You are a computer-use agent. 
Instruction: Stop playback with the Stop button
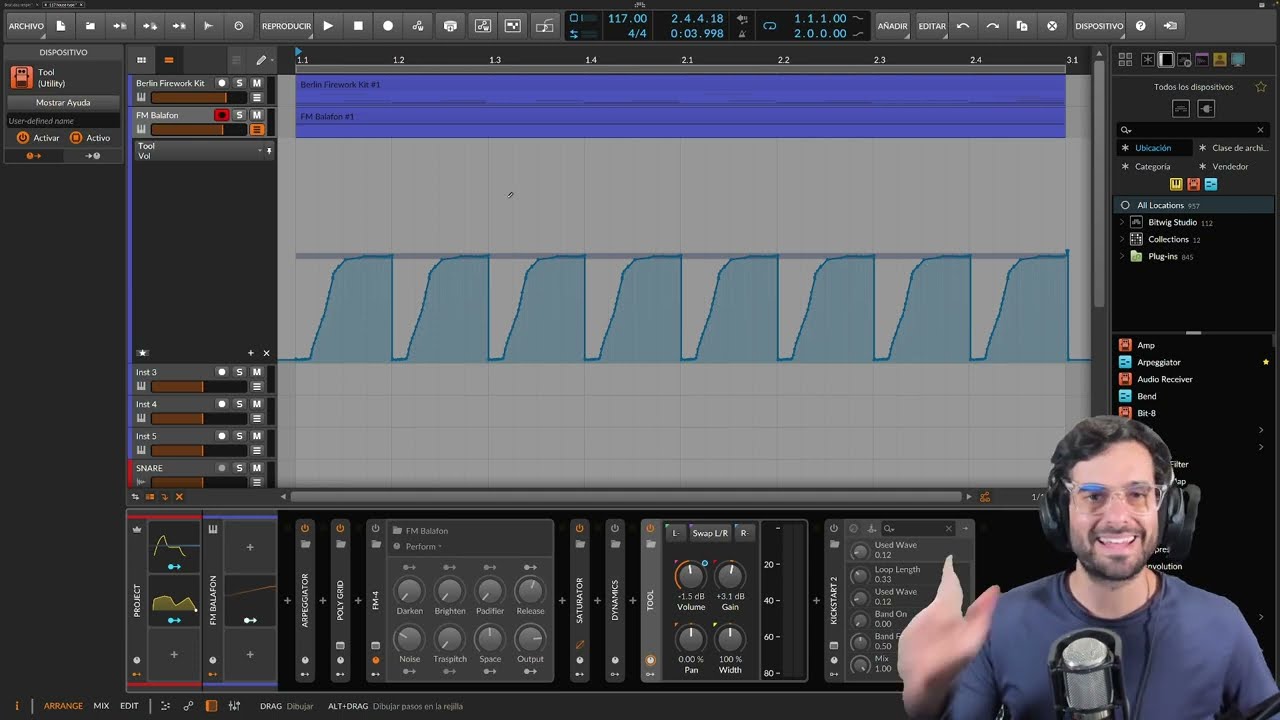358,26
